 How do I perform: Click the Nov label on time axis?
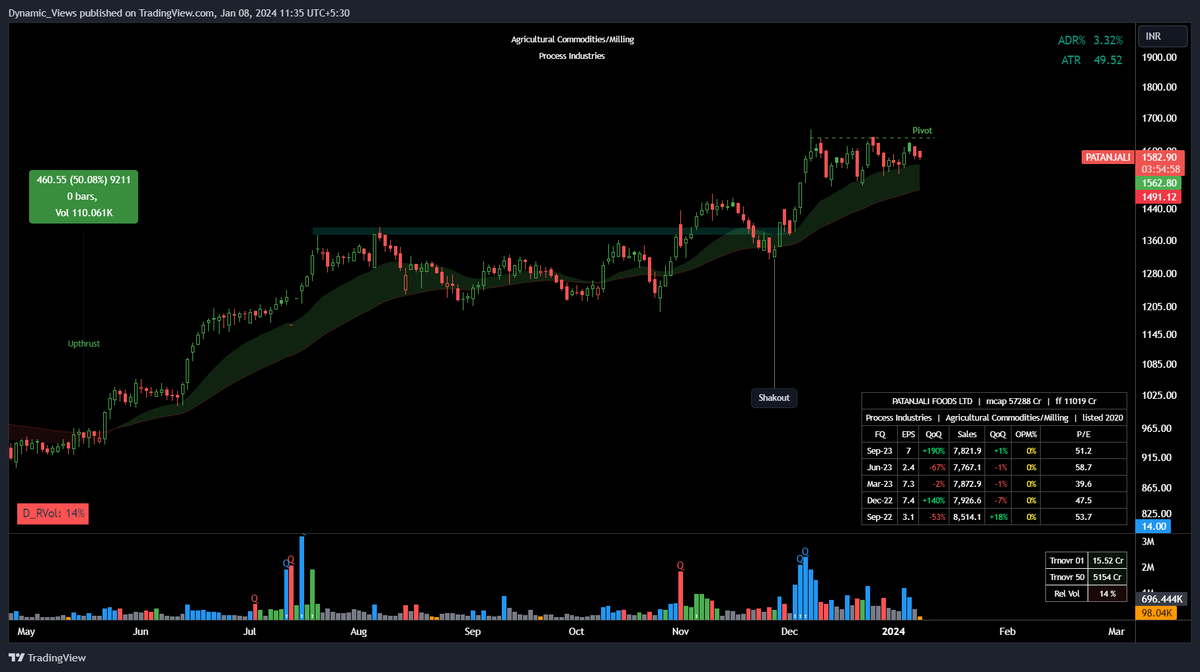[x=680, y=632]
